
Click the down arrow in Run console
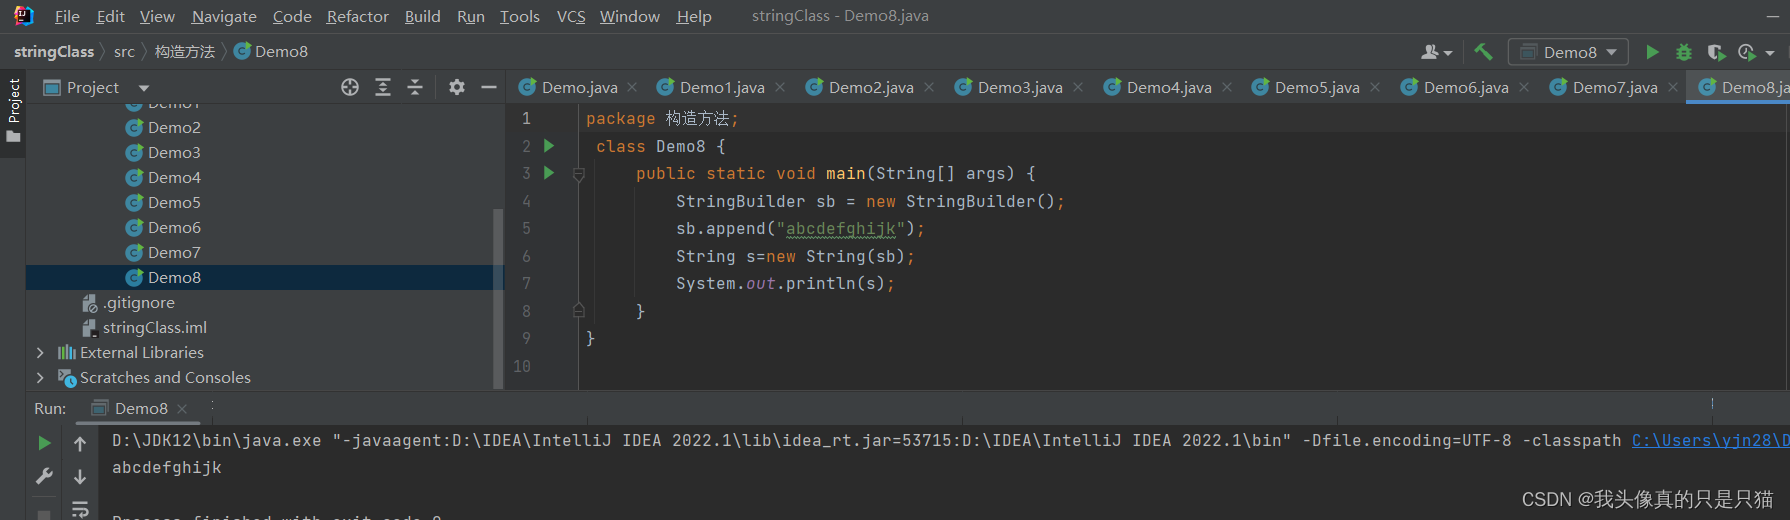click(80, 477)
